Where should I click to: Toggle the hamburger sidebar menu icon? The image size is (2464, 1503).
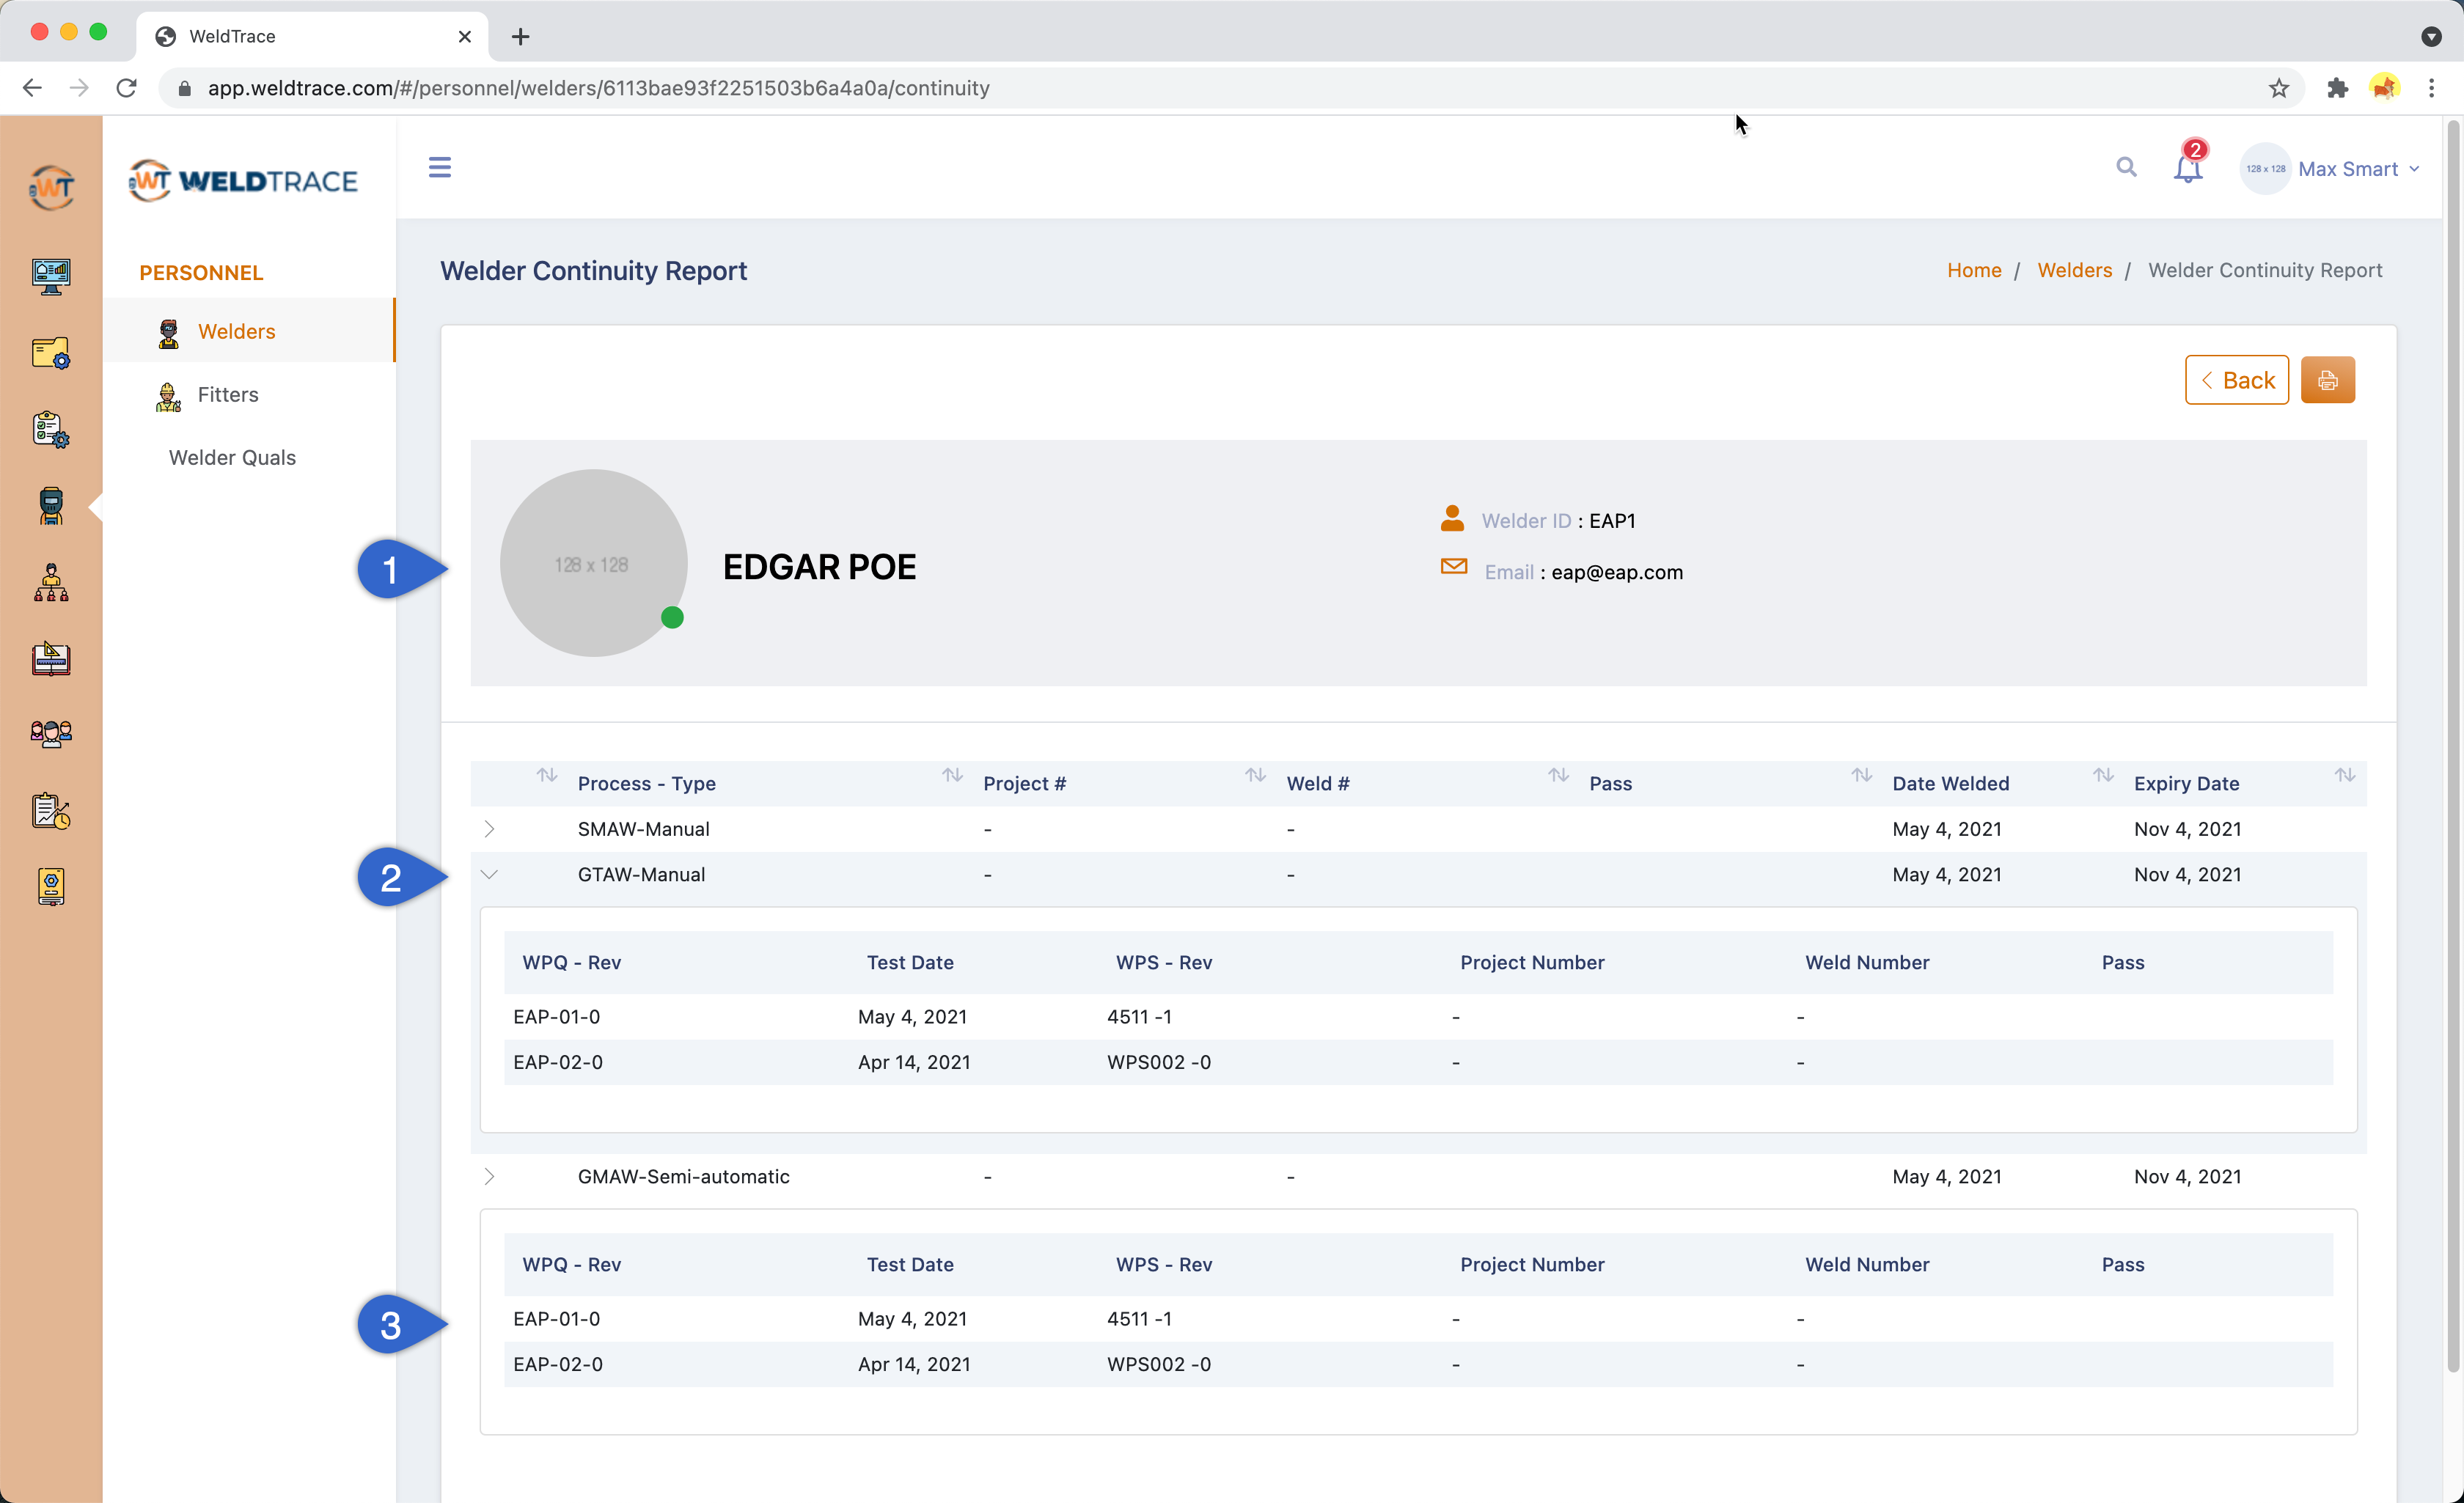439,167
